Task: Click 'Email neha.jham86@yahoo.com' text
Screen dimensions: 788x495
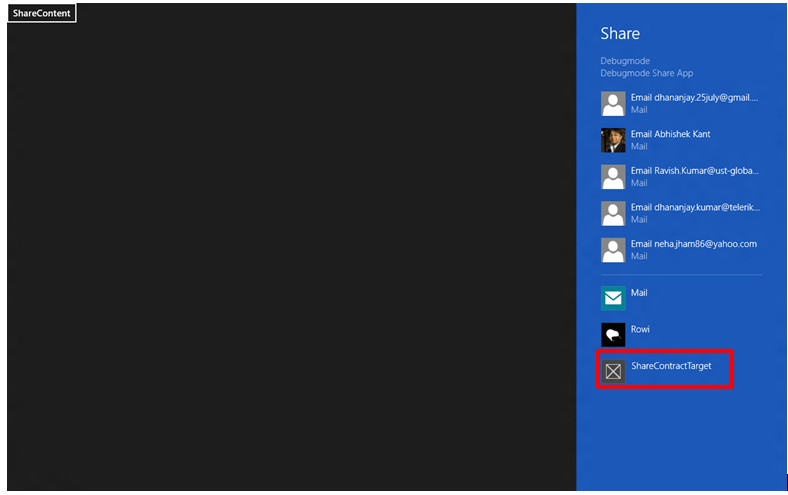Action: point(693,244)
